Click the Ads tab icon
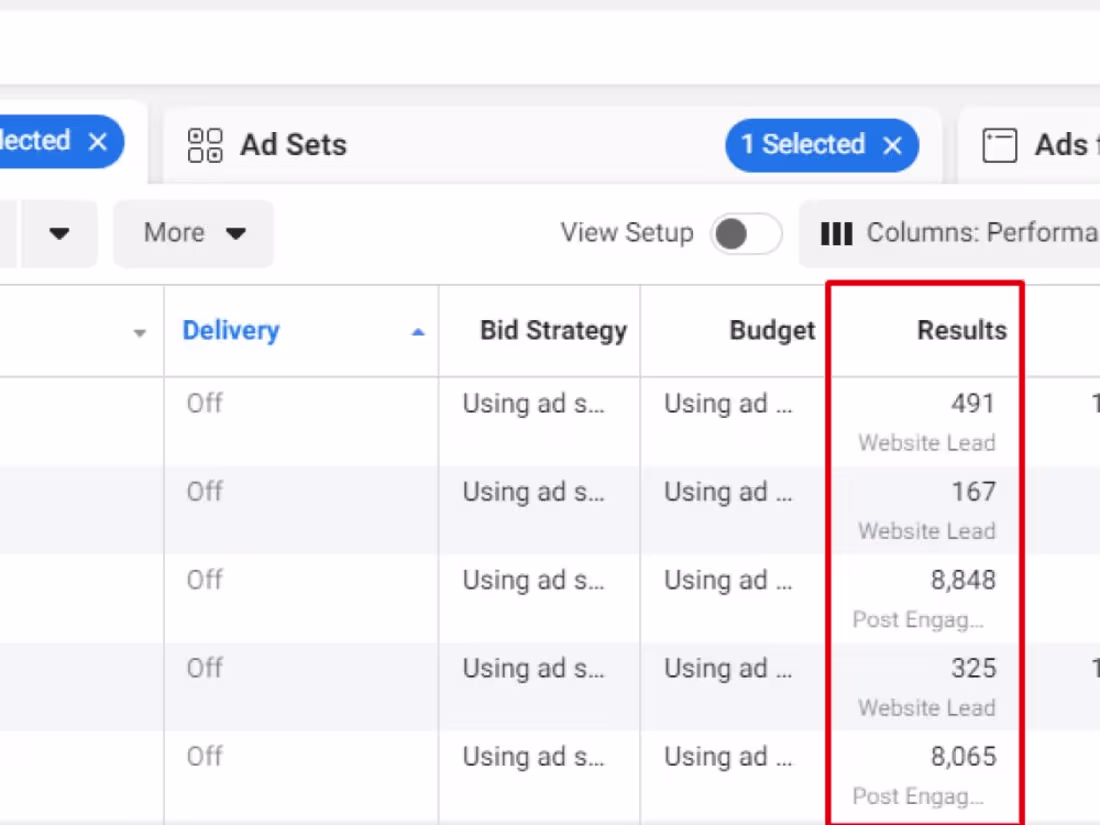 pyautogui.click(x=998, y=144)
